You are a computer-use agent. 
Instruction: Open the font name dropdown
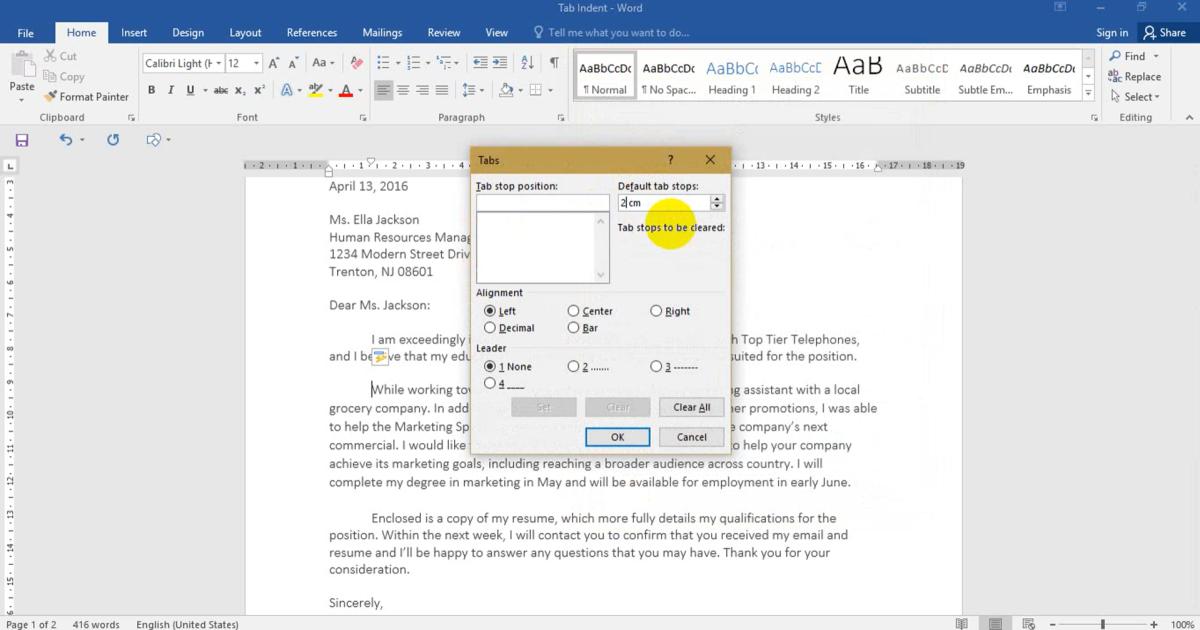click(217, 63)
